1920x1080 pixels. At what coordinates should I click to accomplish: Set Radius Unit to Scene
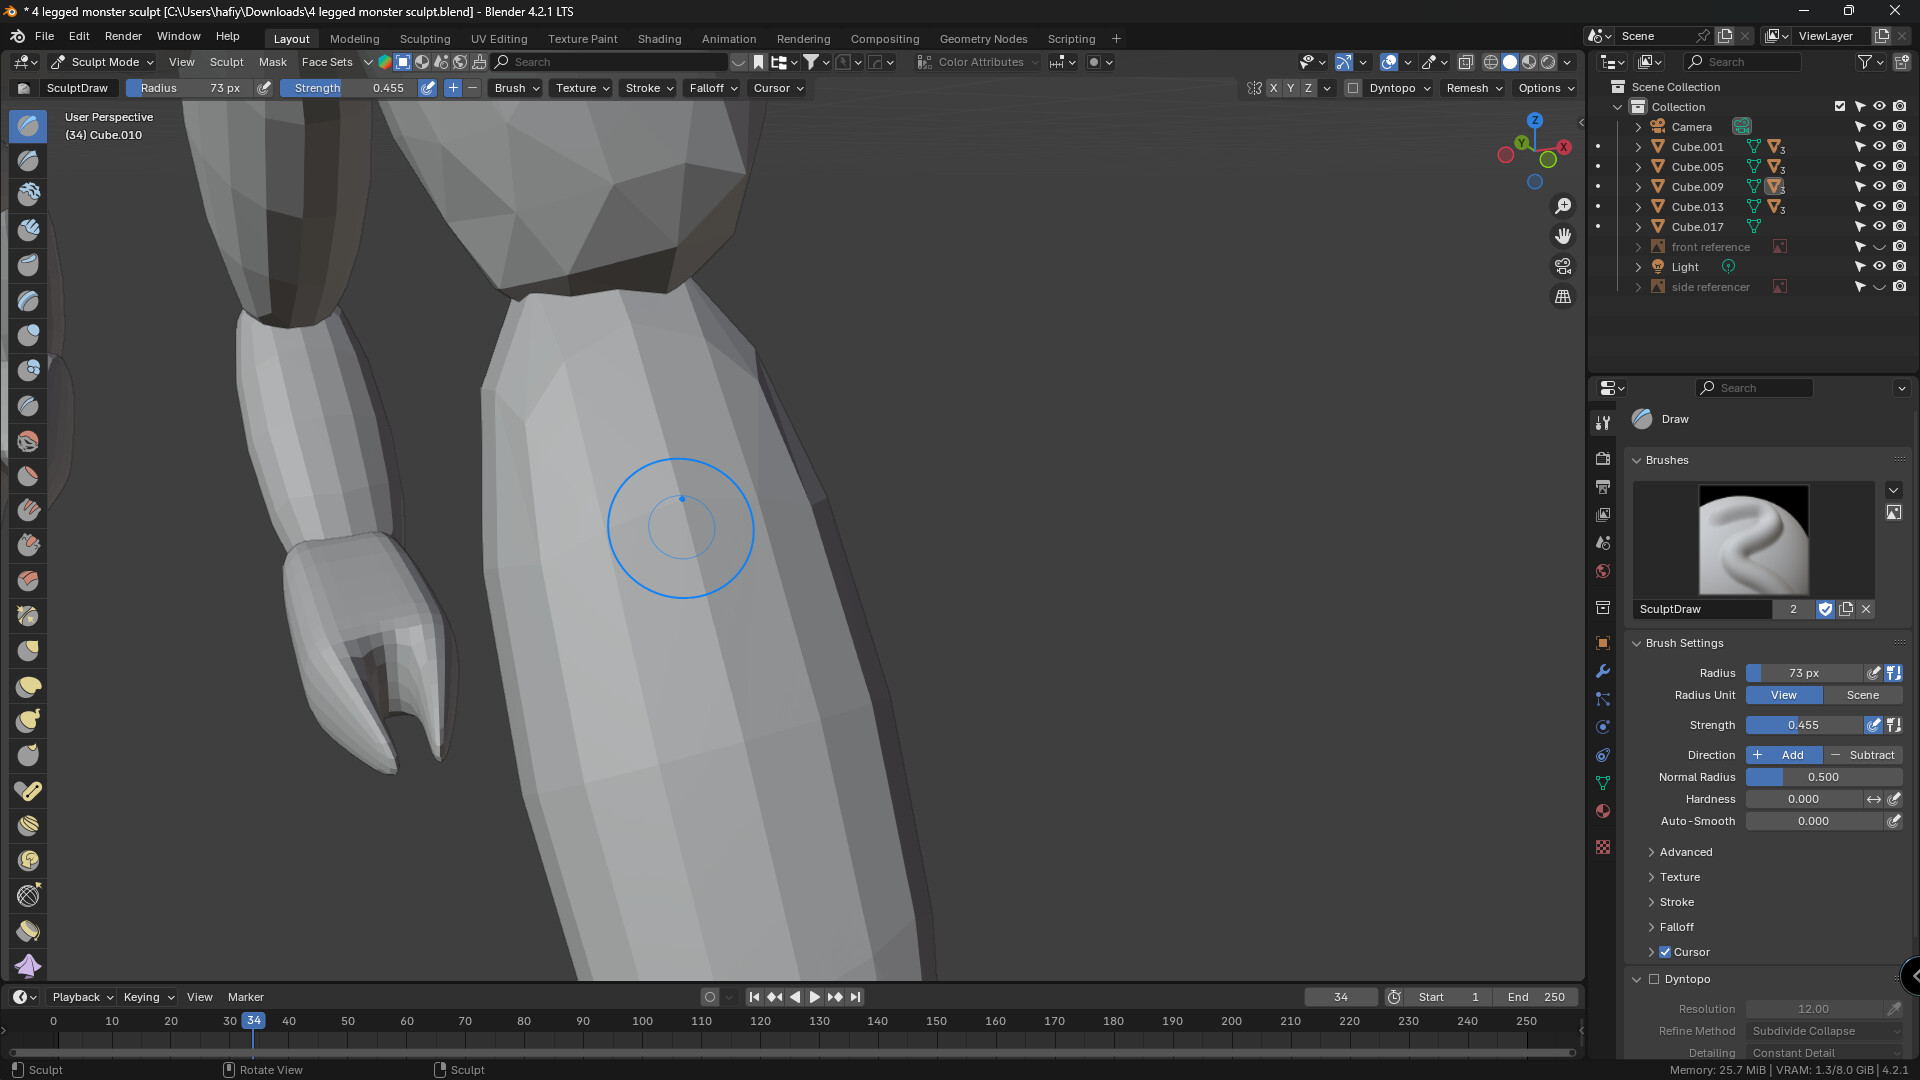tap(1862, 695)
